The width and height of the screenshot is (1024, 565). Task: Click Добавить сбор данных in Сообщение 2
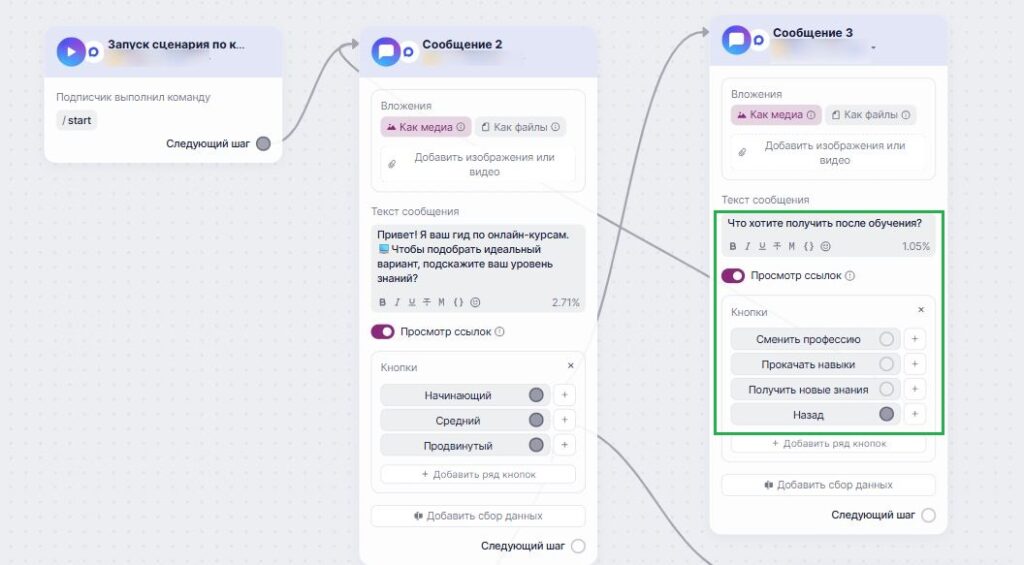point(478,516)
